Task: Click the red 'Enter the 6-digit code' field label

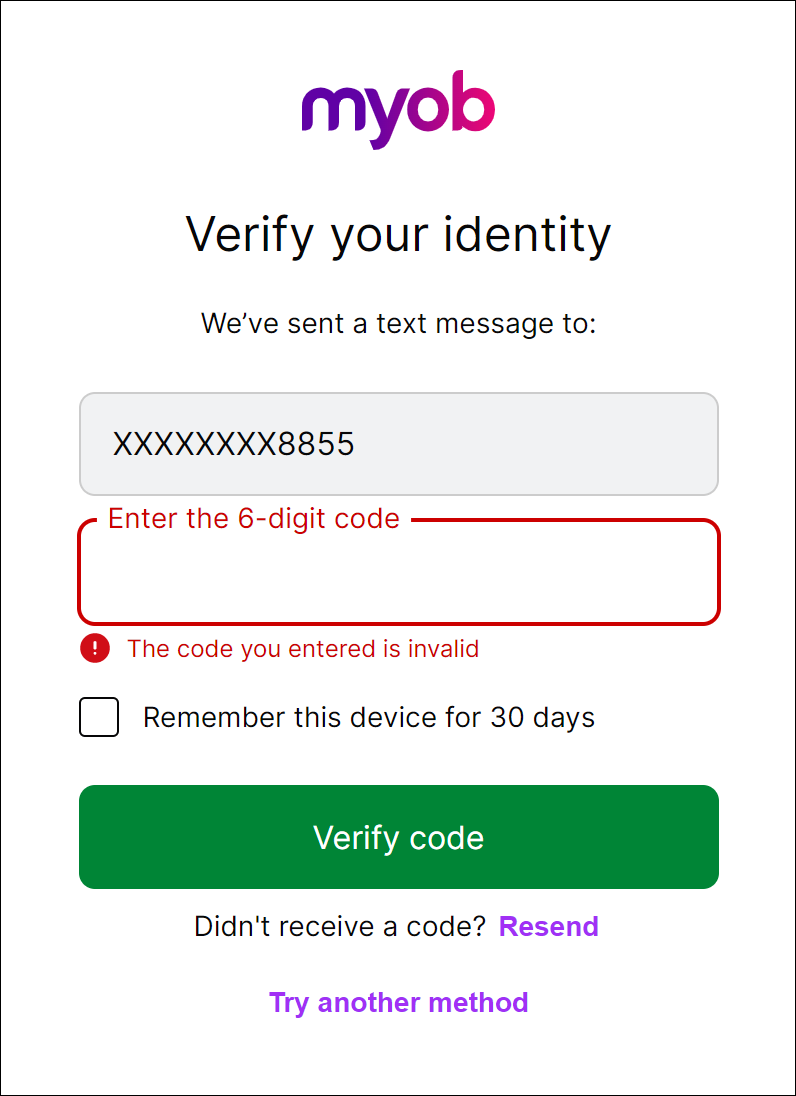Action: coord(254,518)
